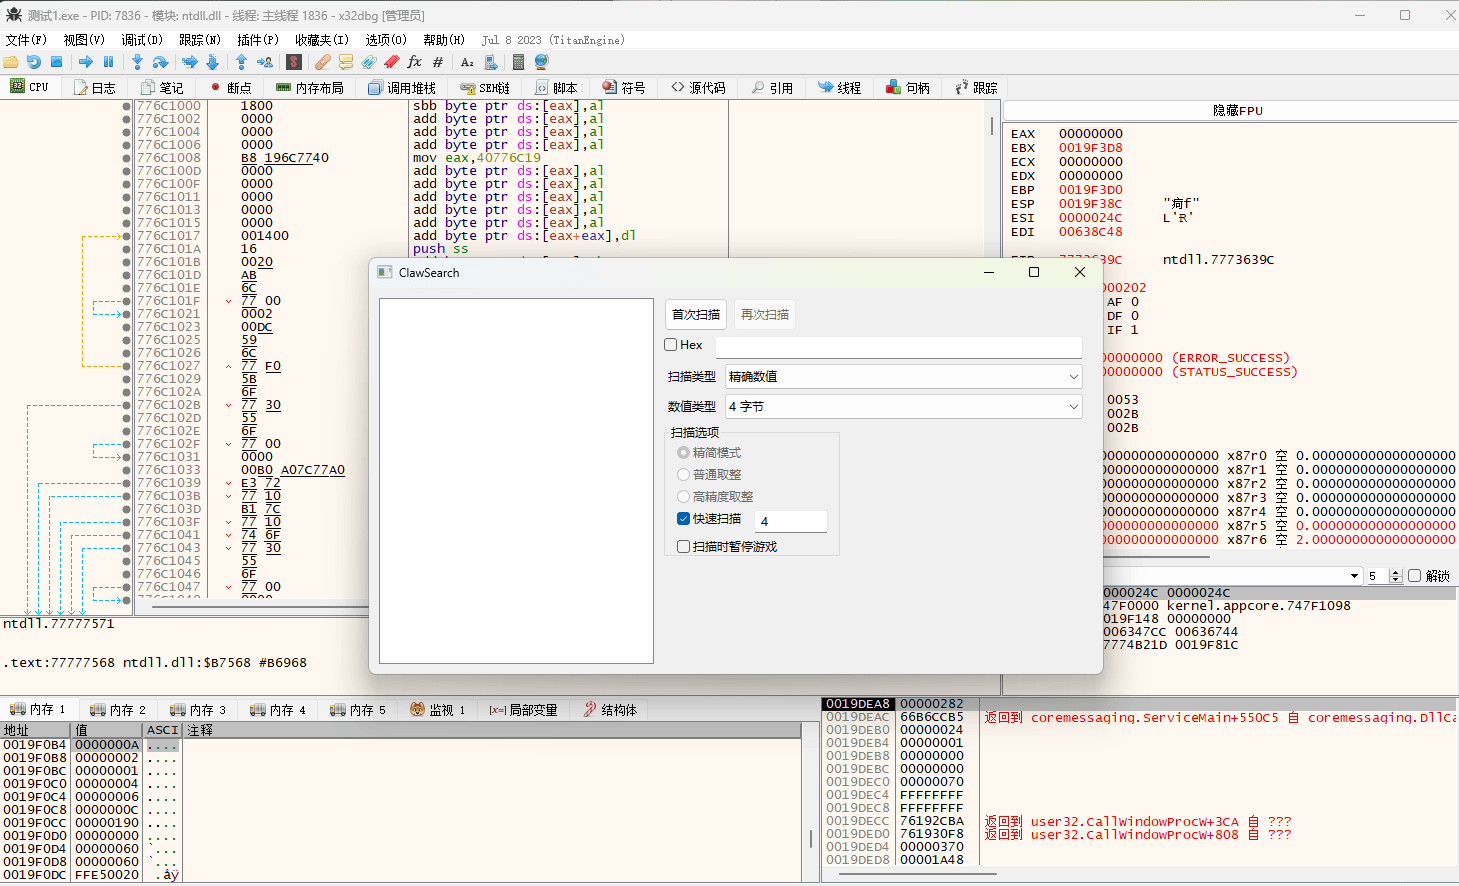Open the 调试(D) menu

142,40
